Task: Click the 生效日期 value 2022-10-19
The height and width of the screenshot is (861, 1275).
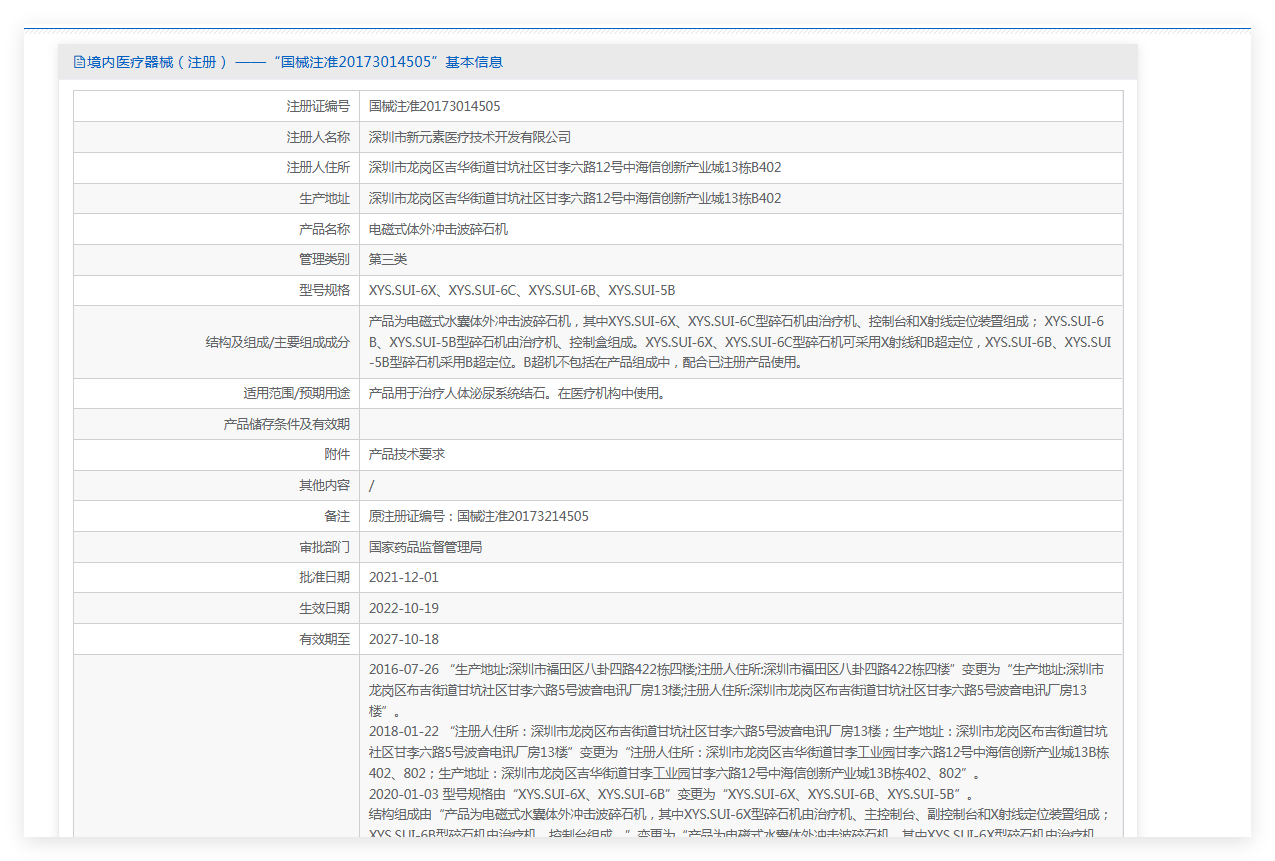Action: pyautogui.click(x=404, y=609)
